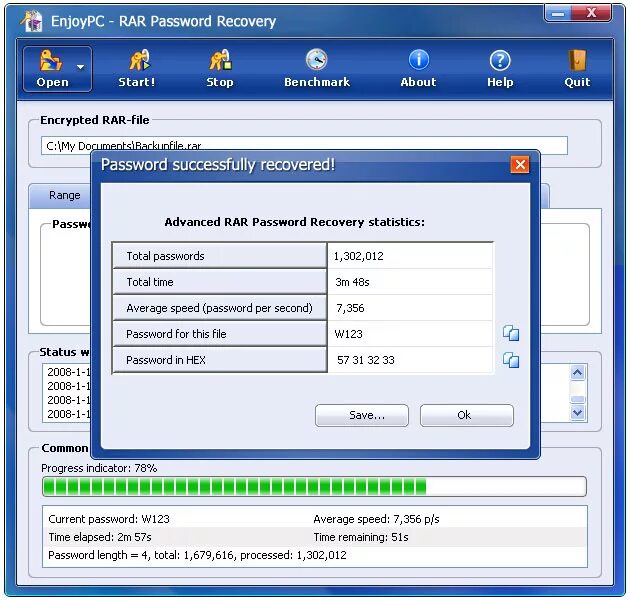The height and width of the screenshot is (600, 630).
Task: Click the Password for this file label
Action: pos(220,334)
